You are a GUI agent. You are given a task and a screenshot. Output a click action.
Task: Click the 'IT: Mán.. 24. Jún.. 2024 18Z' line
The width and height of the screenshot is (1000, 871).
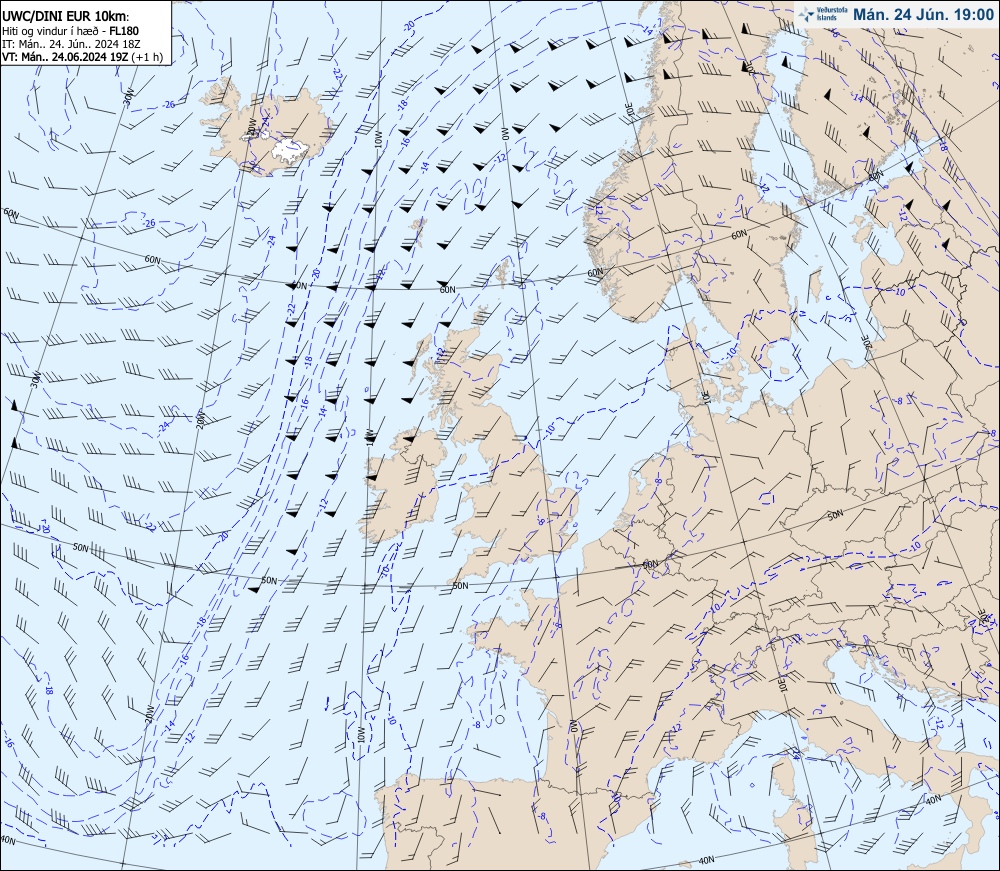click(71, 44)
